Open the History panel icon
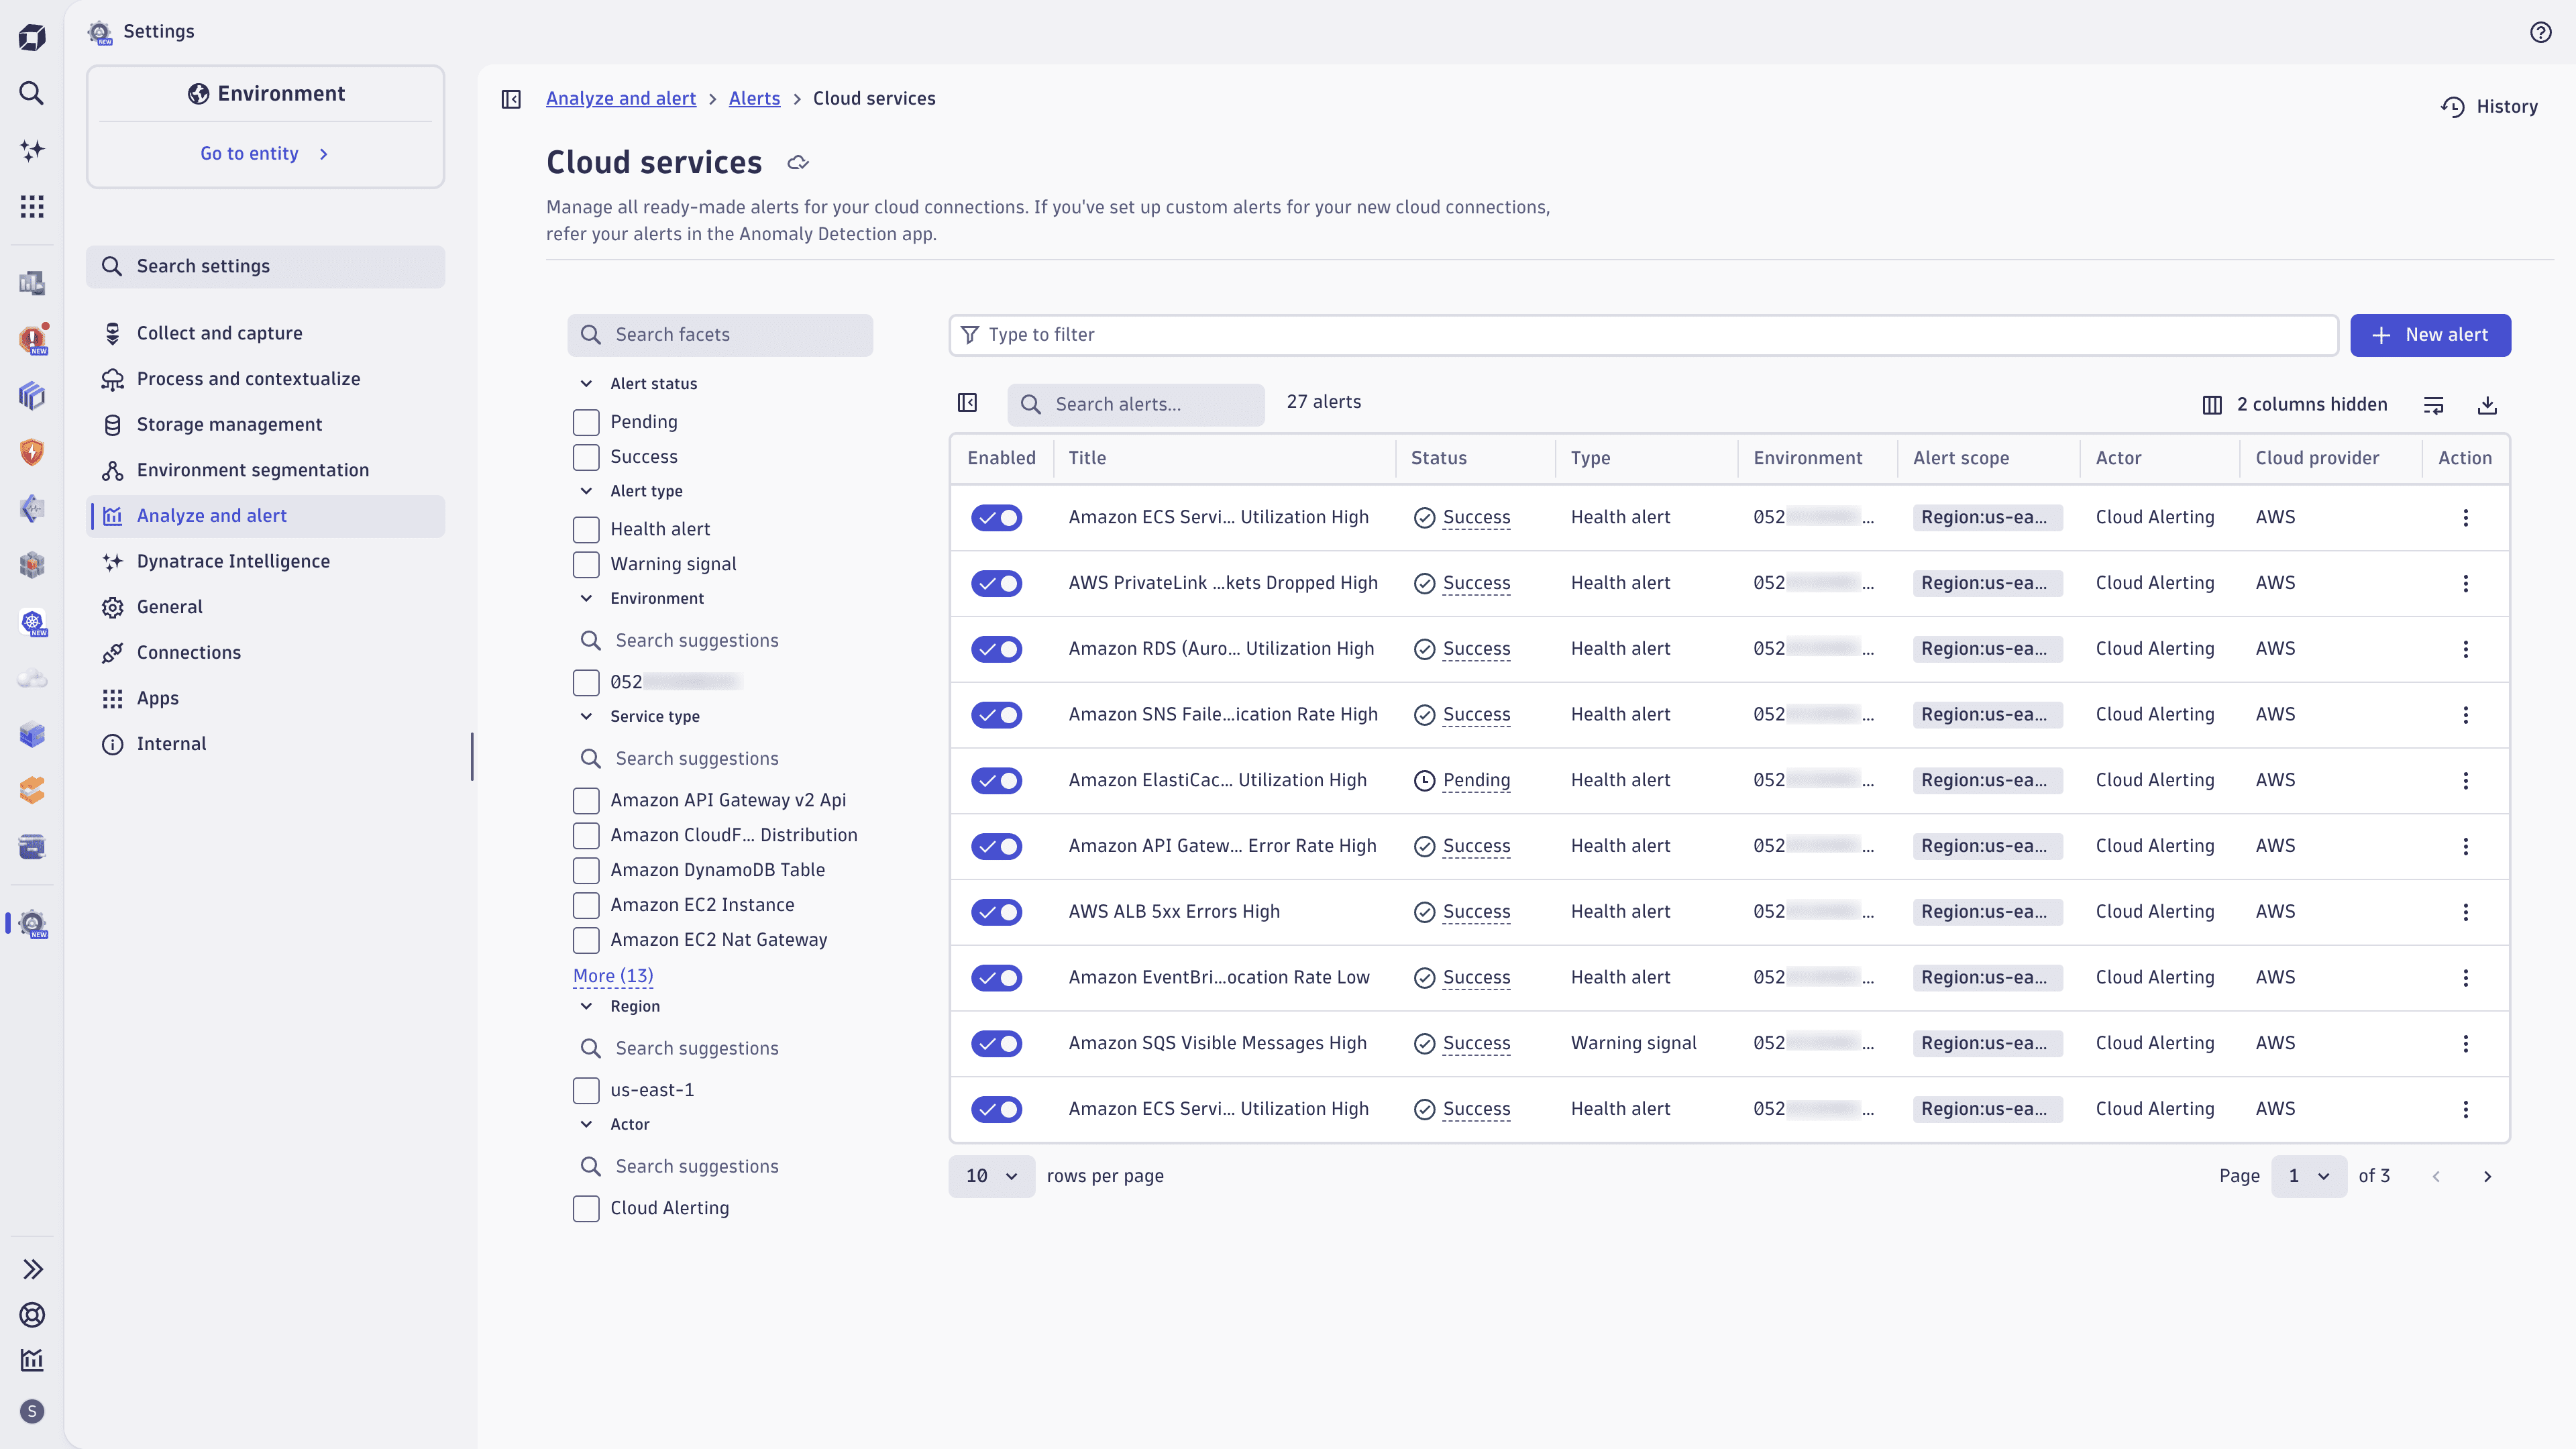This screenshot has height=1449, width=2576. tap(2453, 107)
